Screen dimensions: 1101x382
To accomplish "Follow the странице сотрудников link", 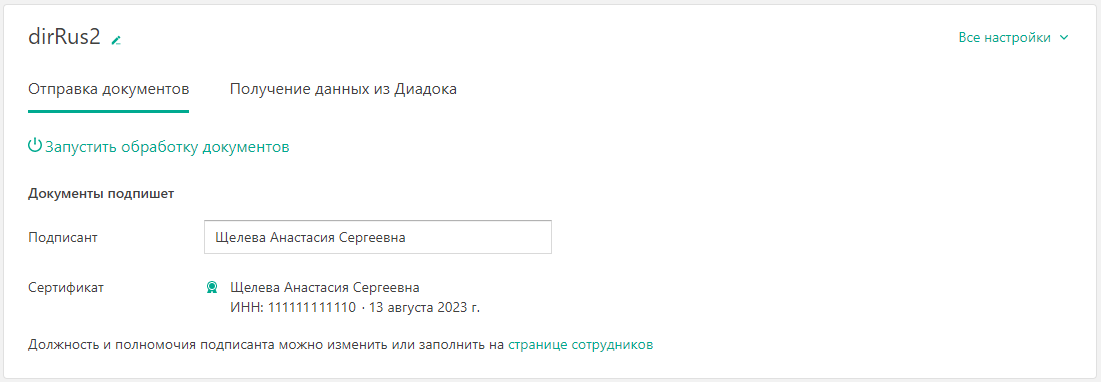I will [x=581, y=345].
